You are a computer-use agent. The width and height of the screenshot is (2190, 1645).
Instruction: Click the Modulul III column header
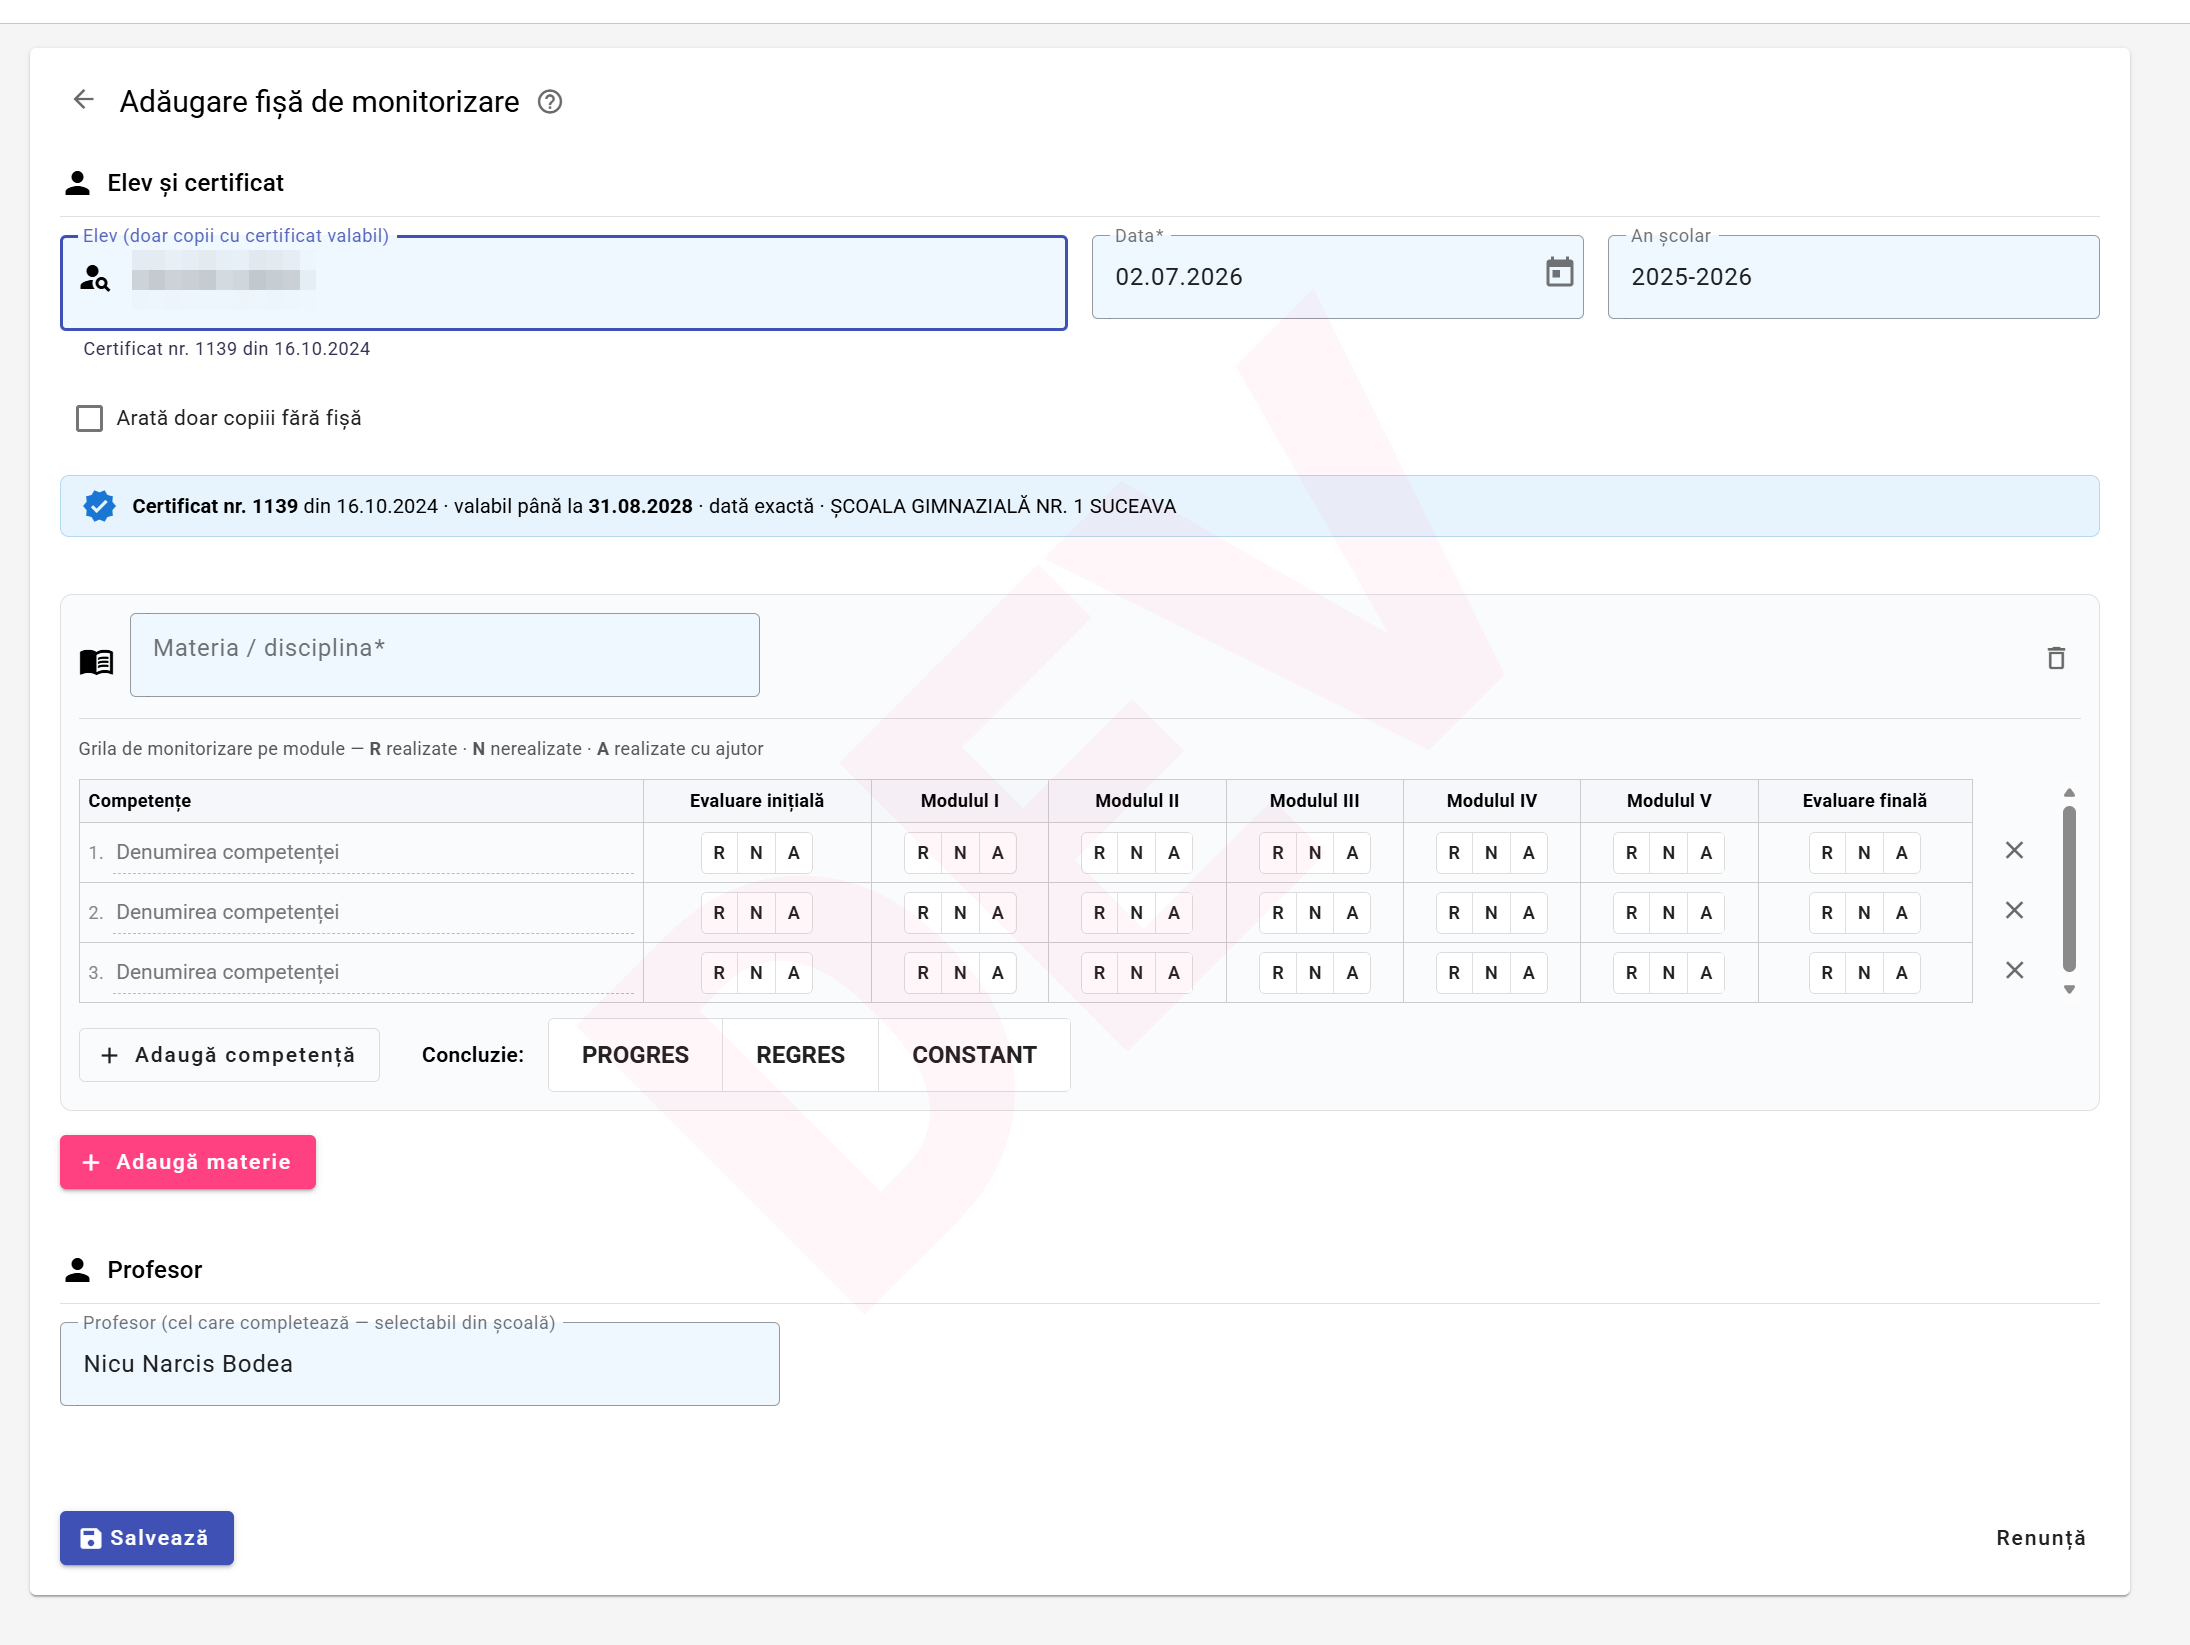click(x=1314, y=801)
